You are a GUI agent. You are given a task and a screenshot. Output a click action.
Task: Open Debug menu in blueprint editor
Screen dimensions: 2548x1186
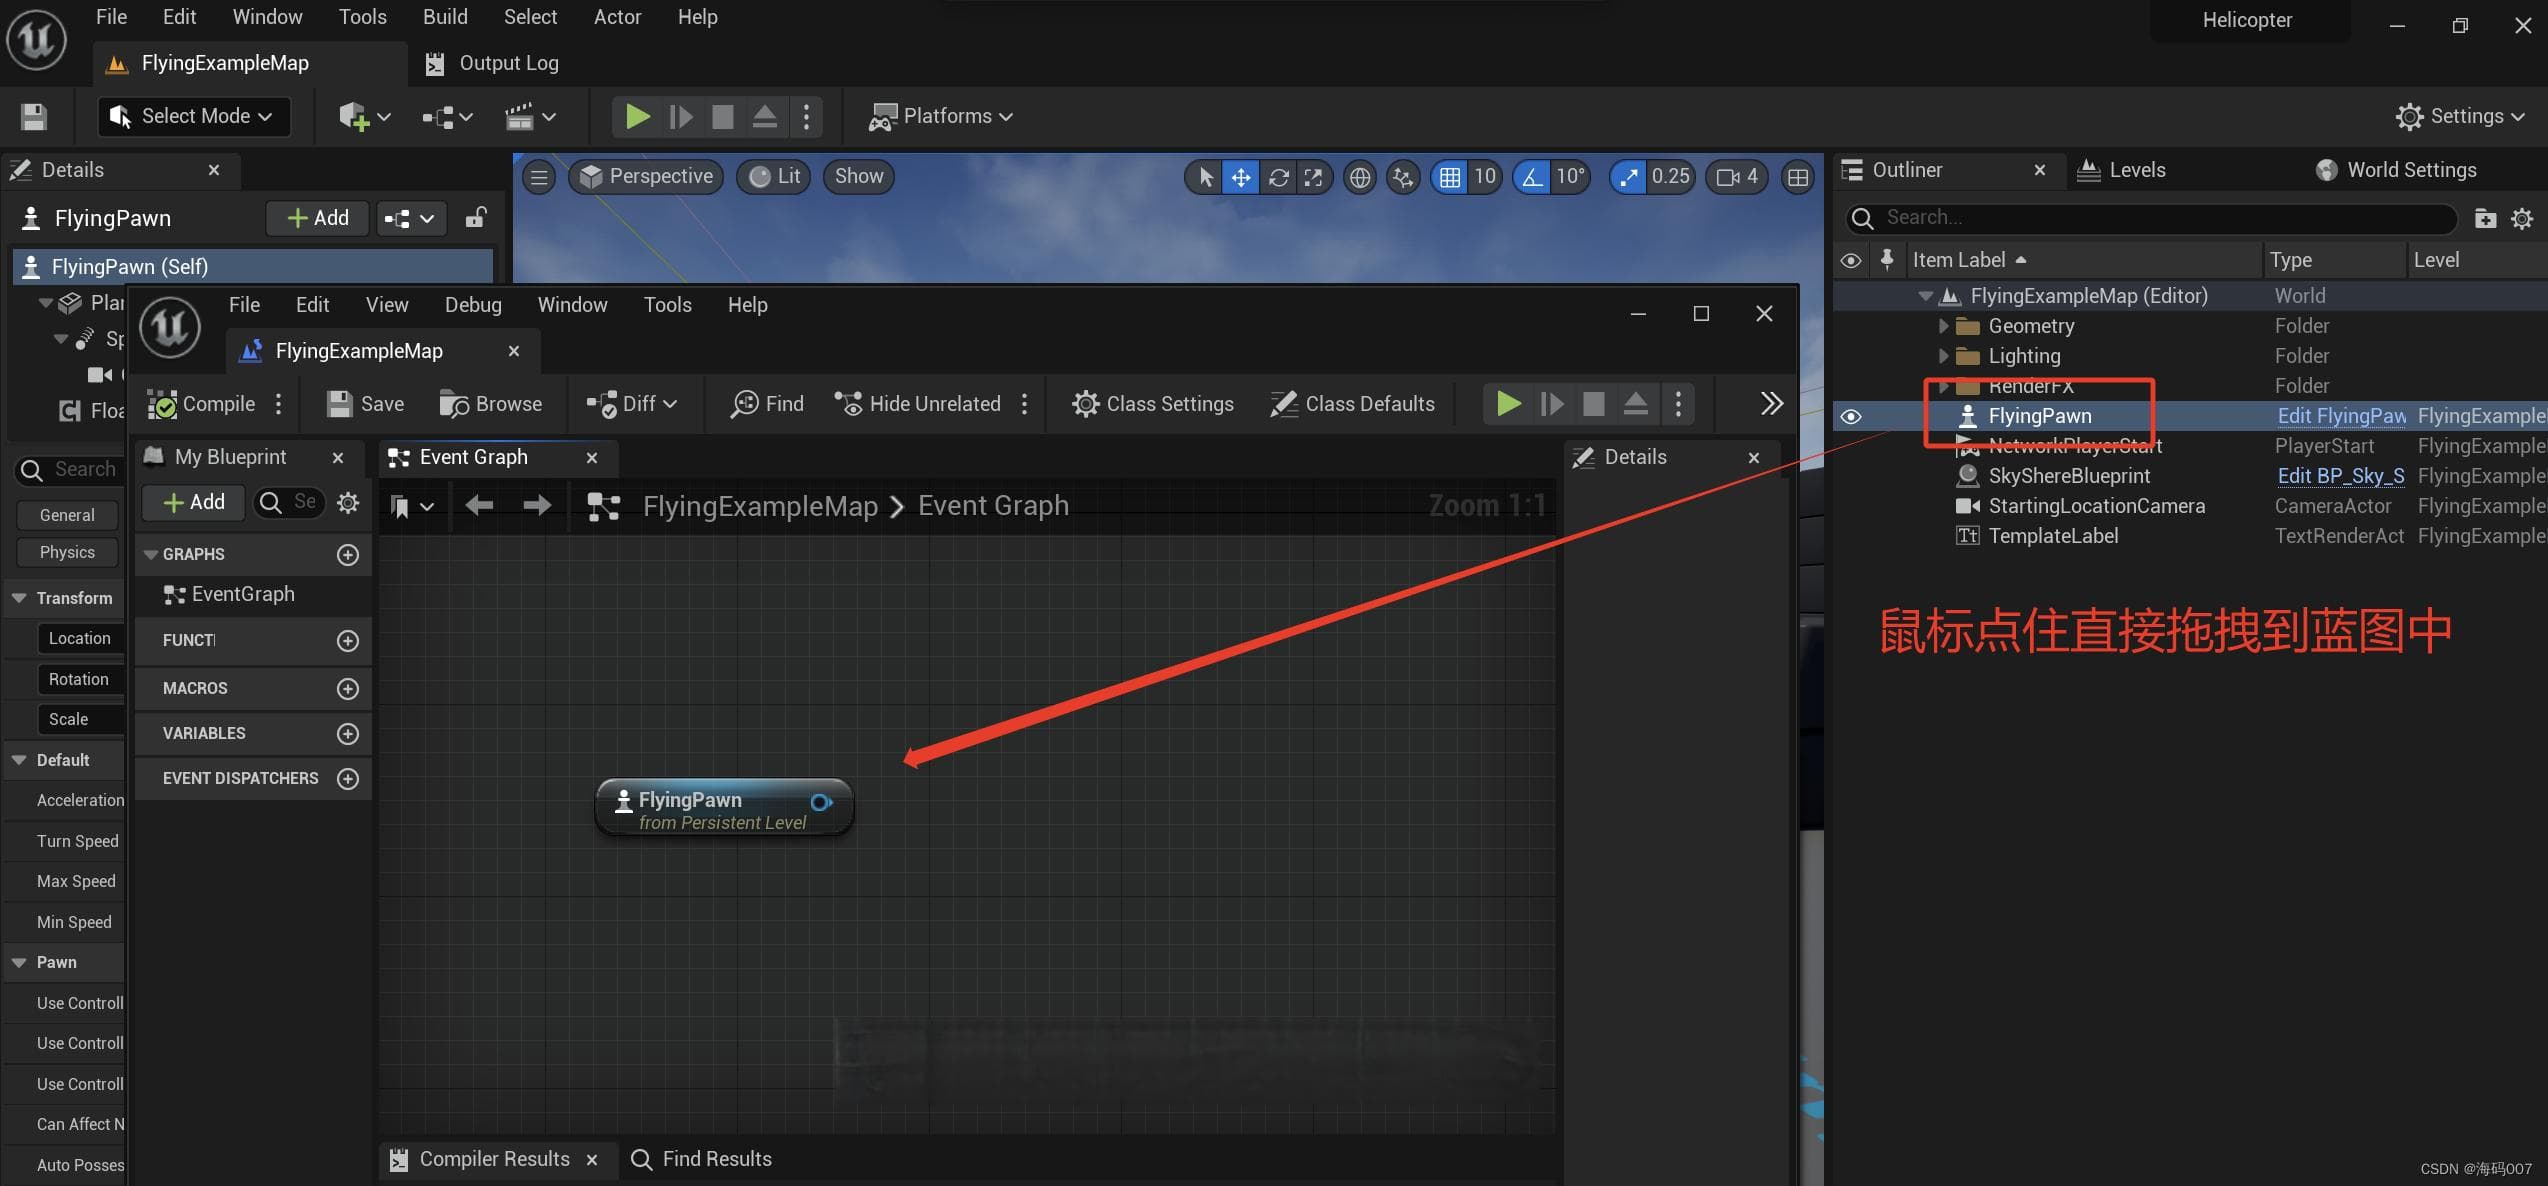[x=473, y=305]
